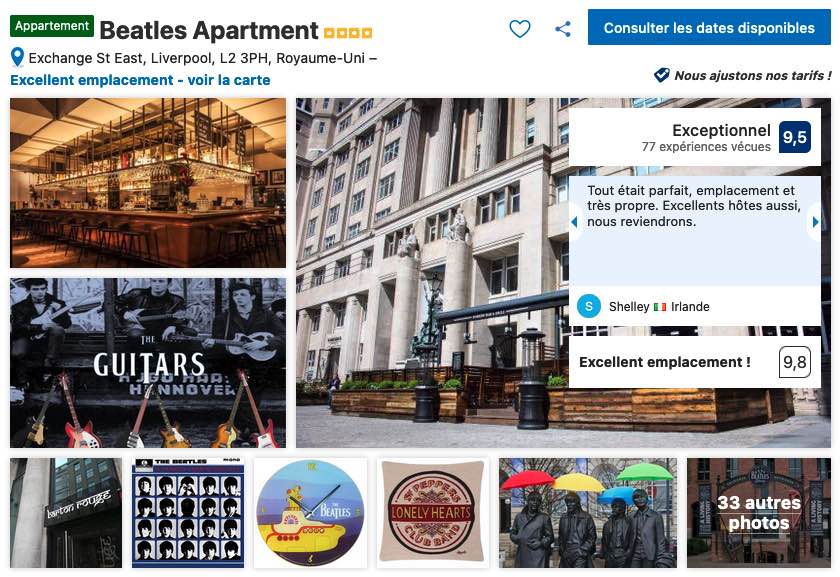Click the four-star rating squares
The image size is (840, 577).
348,33
